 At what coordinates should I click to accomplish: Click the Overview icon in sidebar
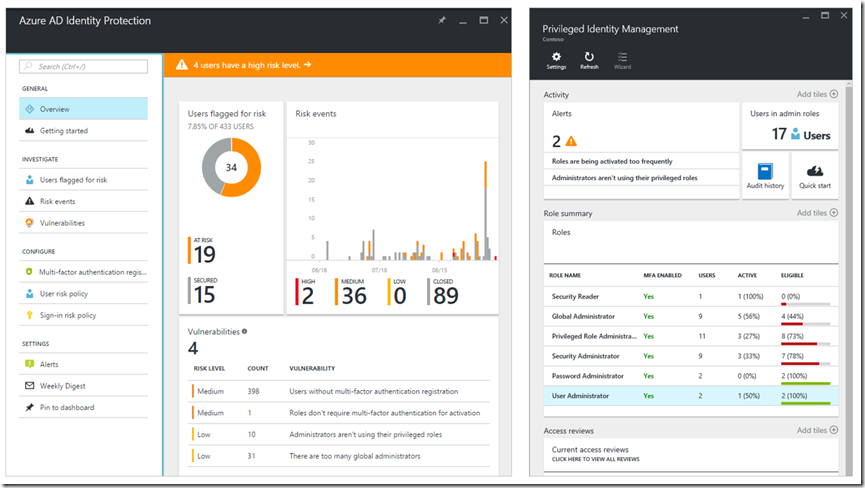coord(30,109)
